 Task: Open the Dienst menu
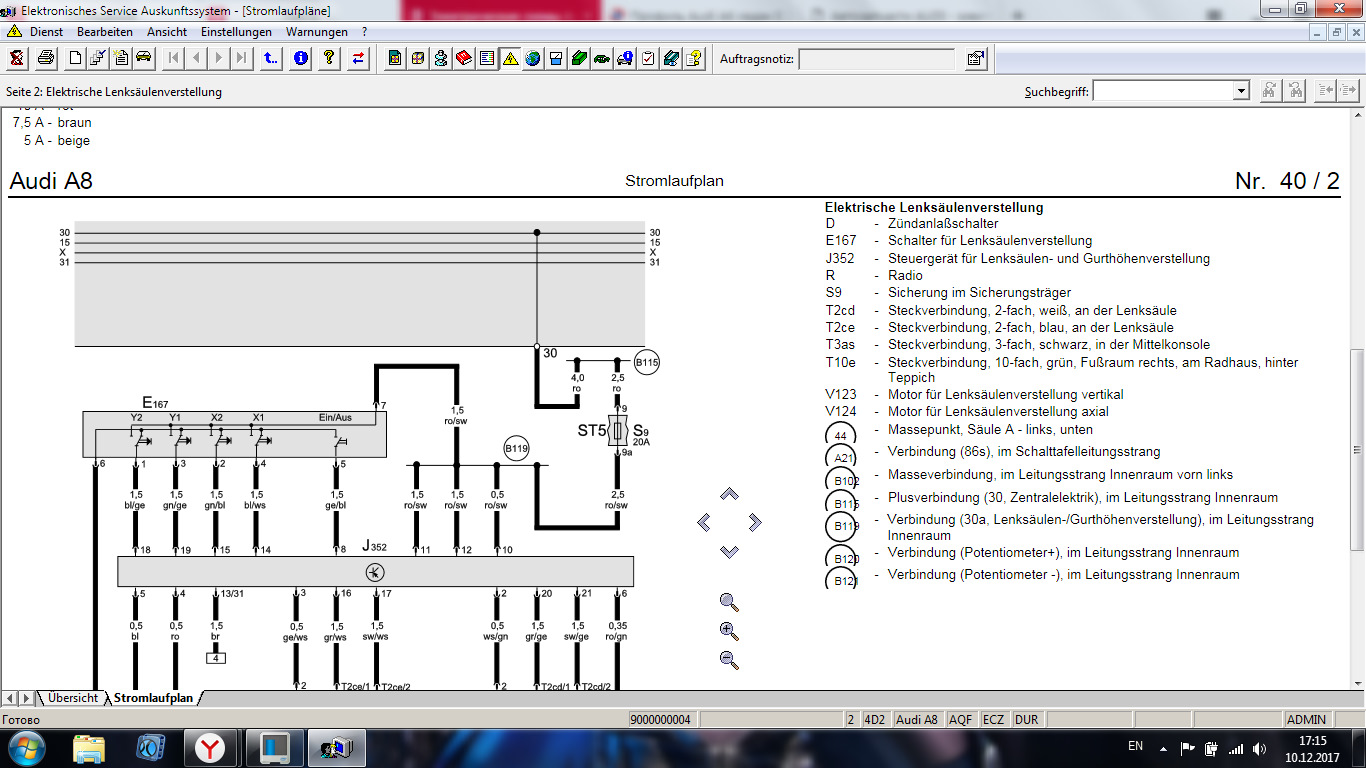click(x=46, y=32)
